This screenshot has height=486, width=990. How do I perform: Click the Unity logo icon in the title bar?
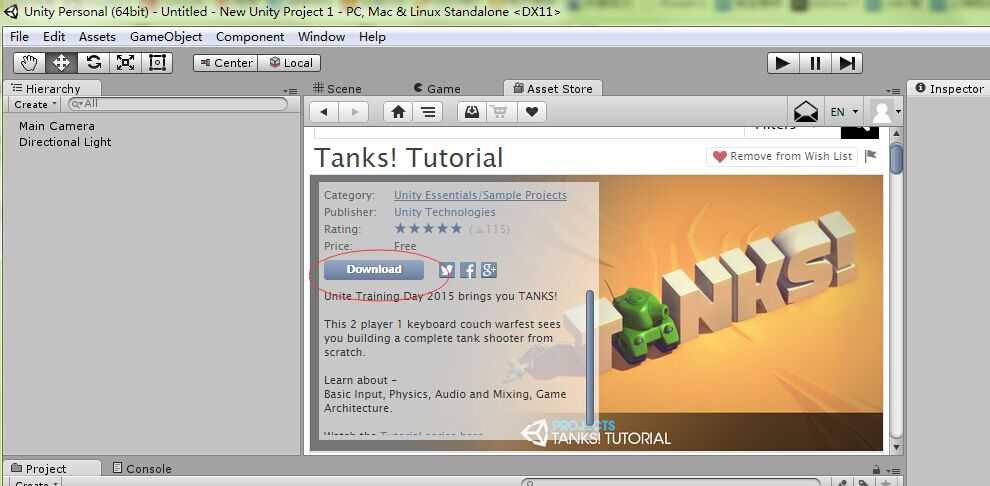point(11,11)
